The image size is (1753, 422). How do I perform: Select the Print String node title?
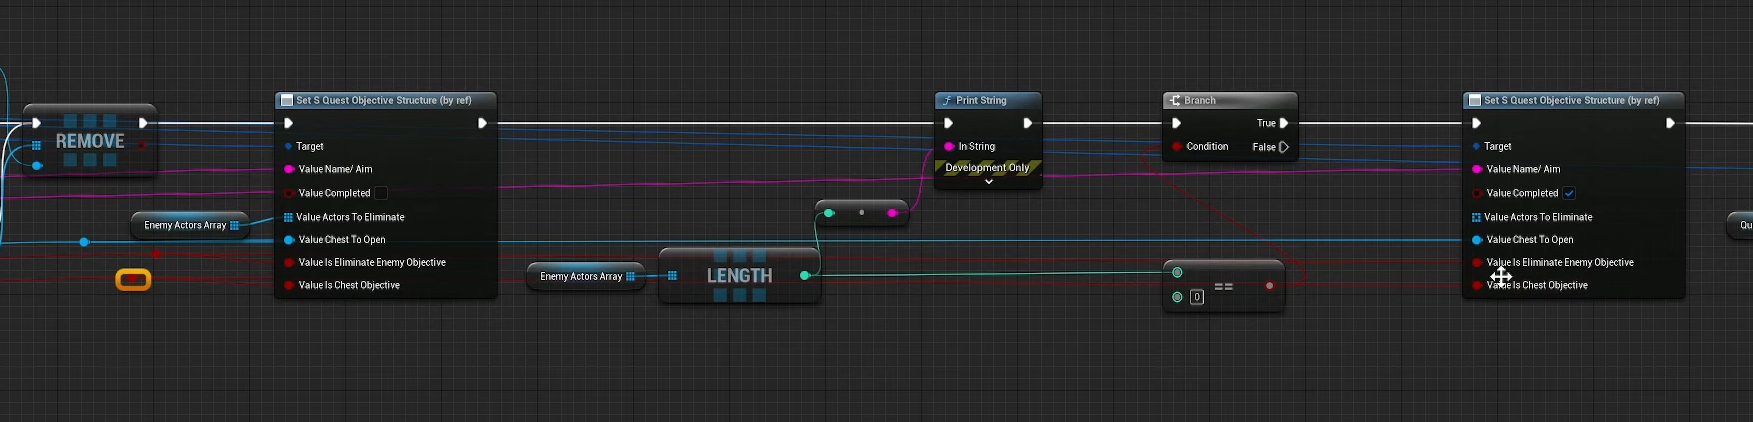(981, 100)
